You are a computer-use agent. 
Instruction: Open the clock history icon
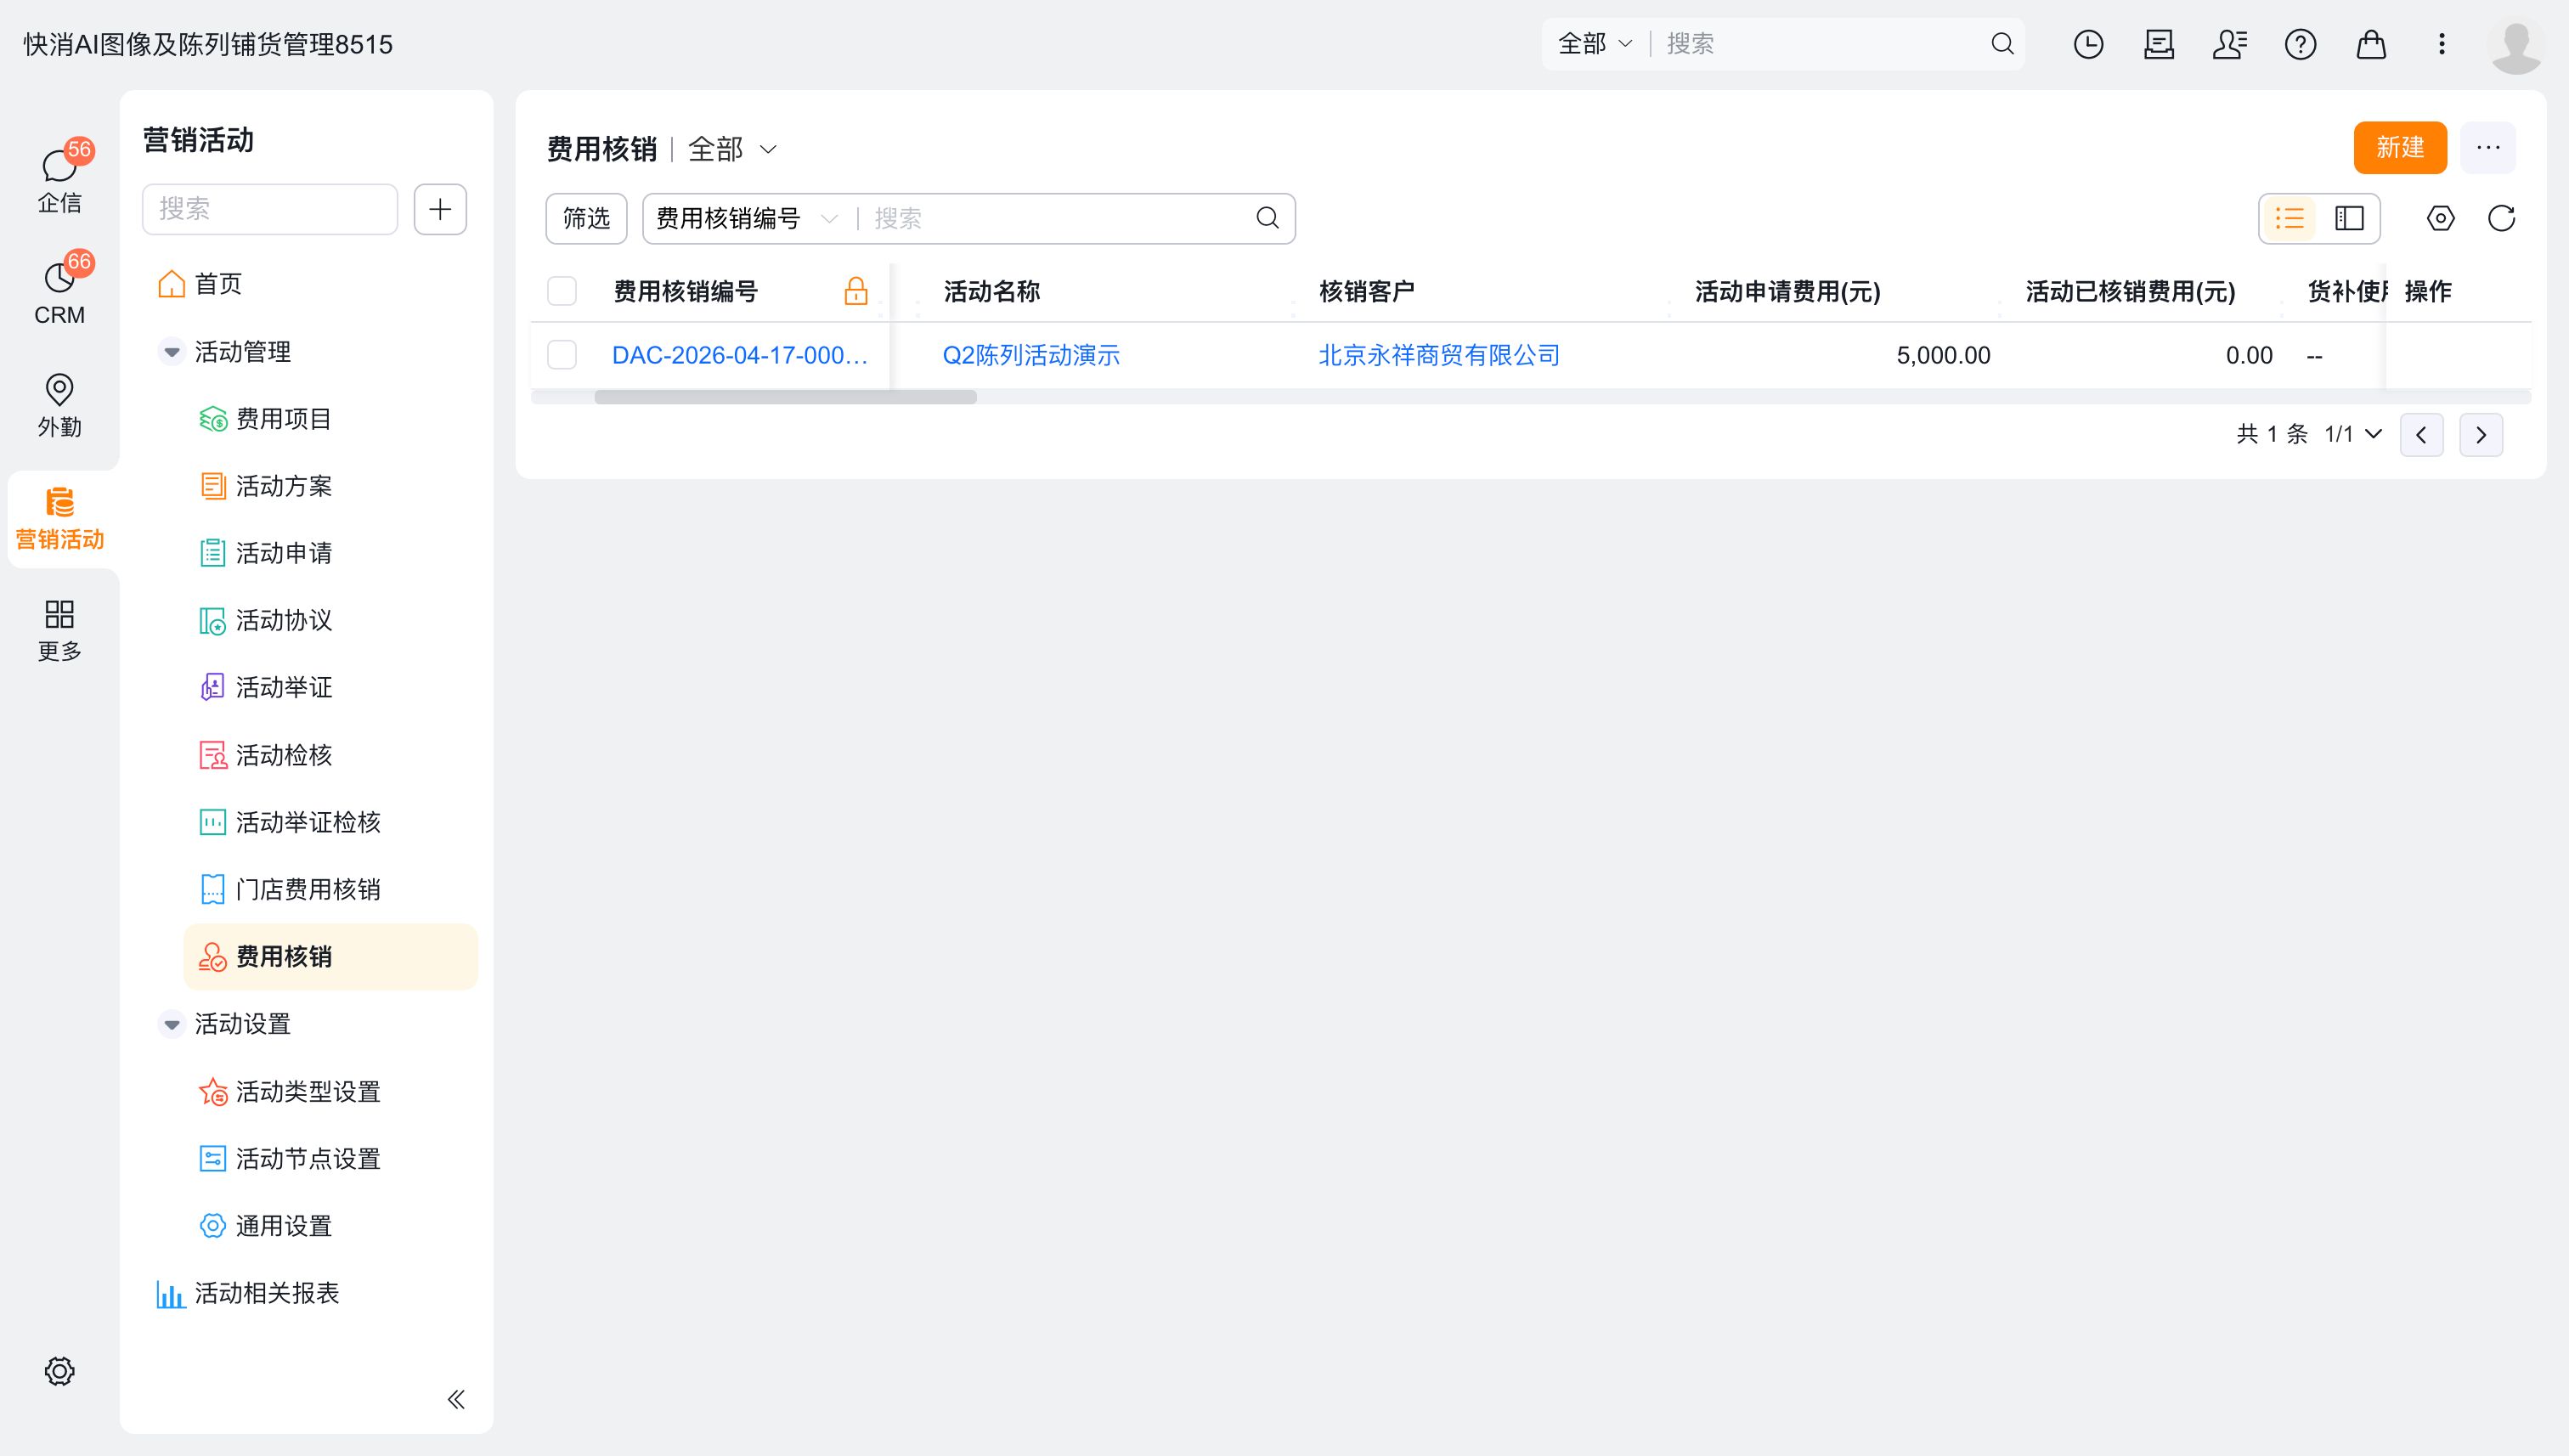pos(2089,44)
